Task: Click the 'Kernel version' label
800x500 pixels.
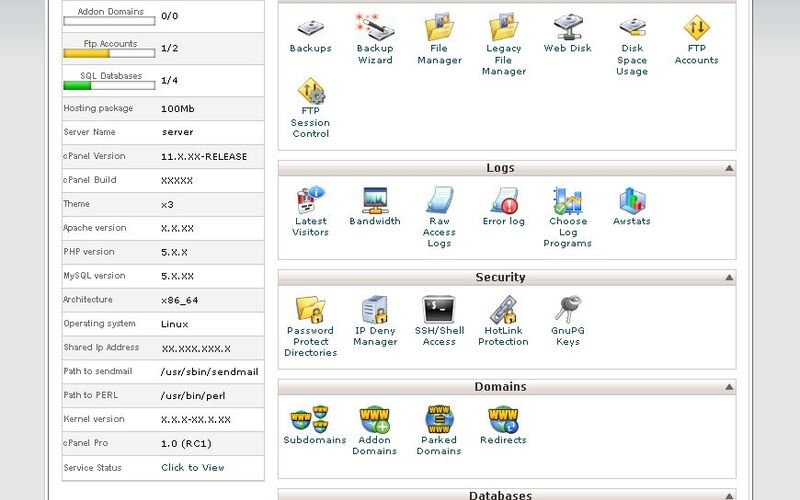Action: click(x=94, y=419)
